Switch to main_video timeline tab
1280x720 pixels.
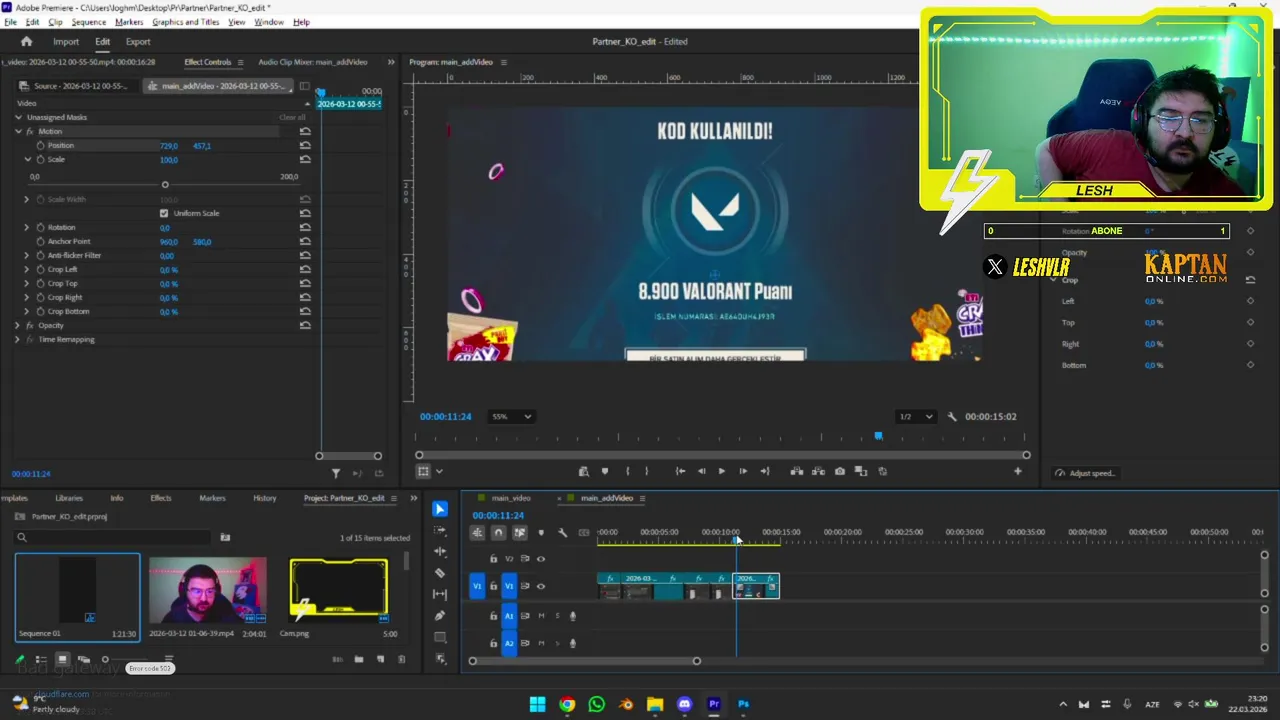pyautogui.click(x=510, y=498)
